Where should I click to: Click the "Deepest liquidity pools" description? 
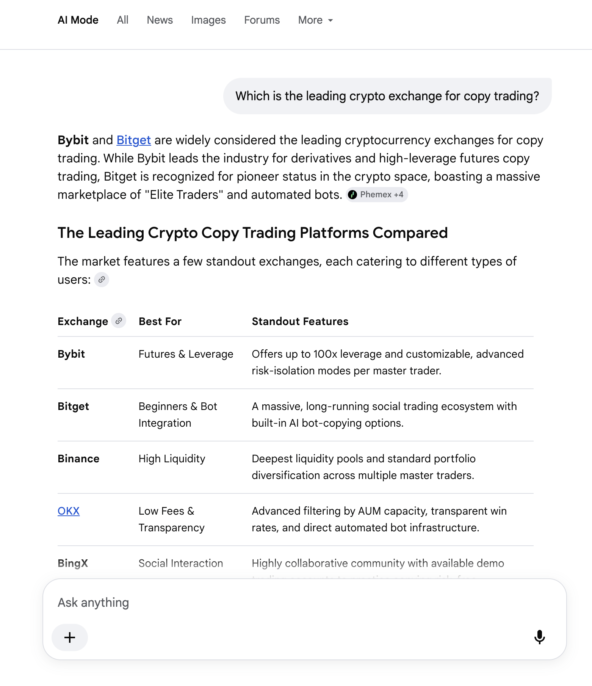pos(363,467)
